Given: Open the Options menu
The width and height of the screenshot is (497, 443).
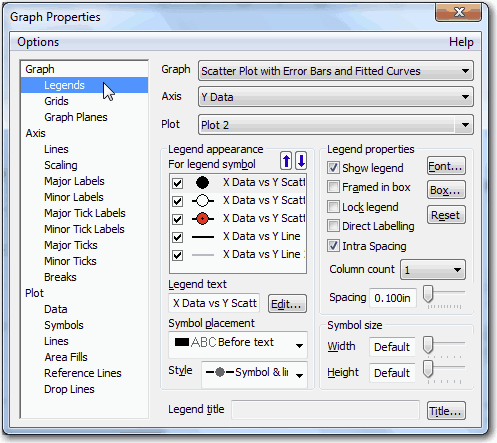Looking at the screenshot, I should point(38,42).
